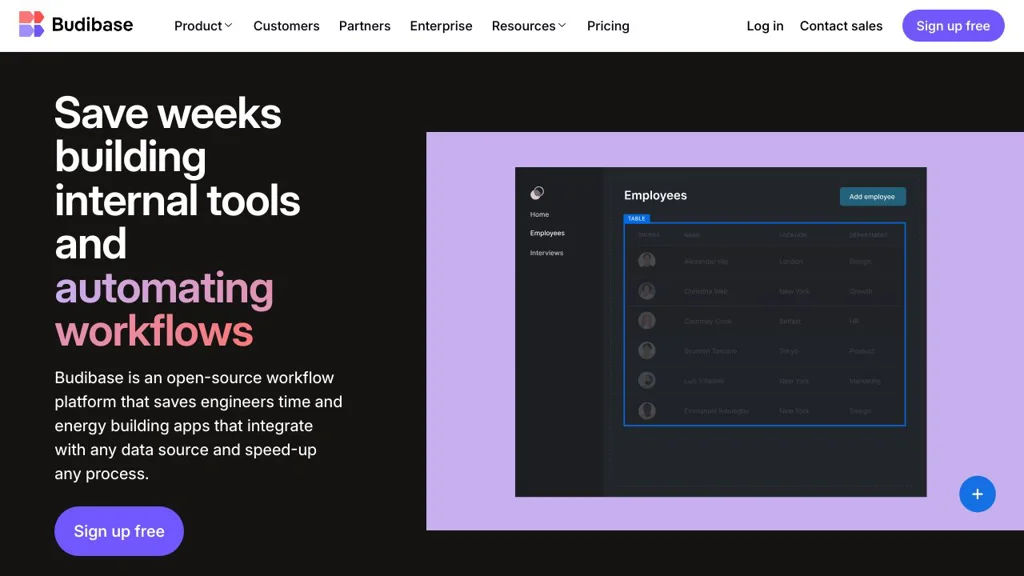Click the 'automating workflows' gradient headline
The image size is (1024, 576).
pyautogui.click(x=164, y=310)
